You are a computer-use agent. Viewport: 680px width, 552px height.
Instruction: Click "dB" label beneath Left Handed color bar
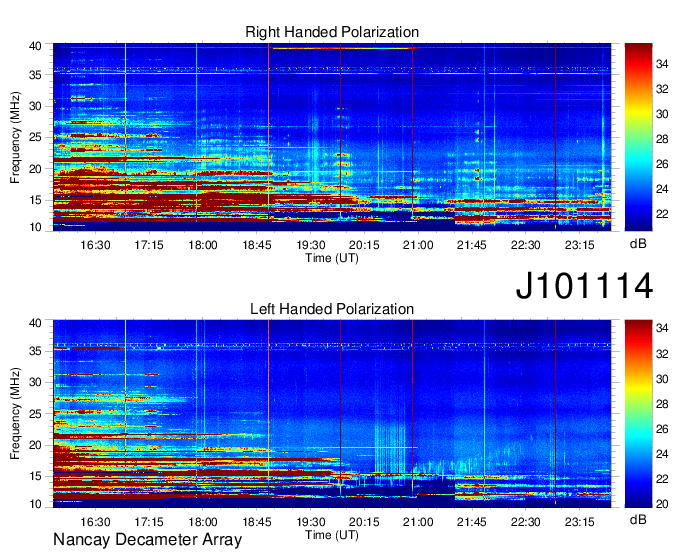[638, 520]
